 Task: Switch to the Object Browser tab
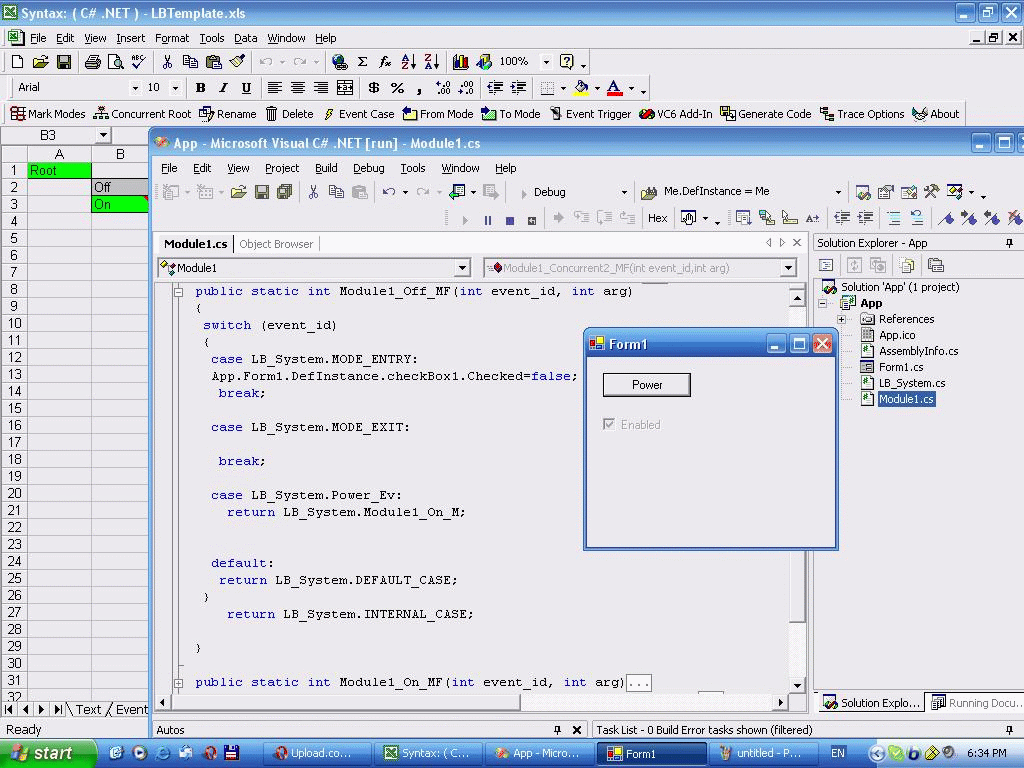[276, 244]
